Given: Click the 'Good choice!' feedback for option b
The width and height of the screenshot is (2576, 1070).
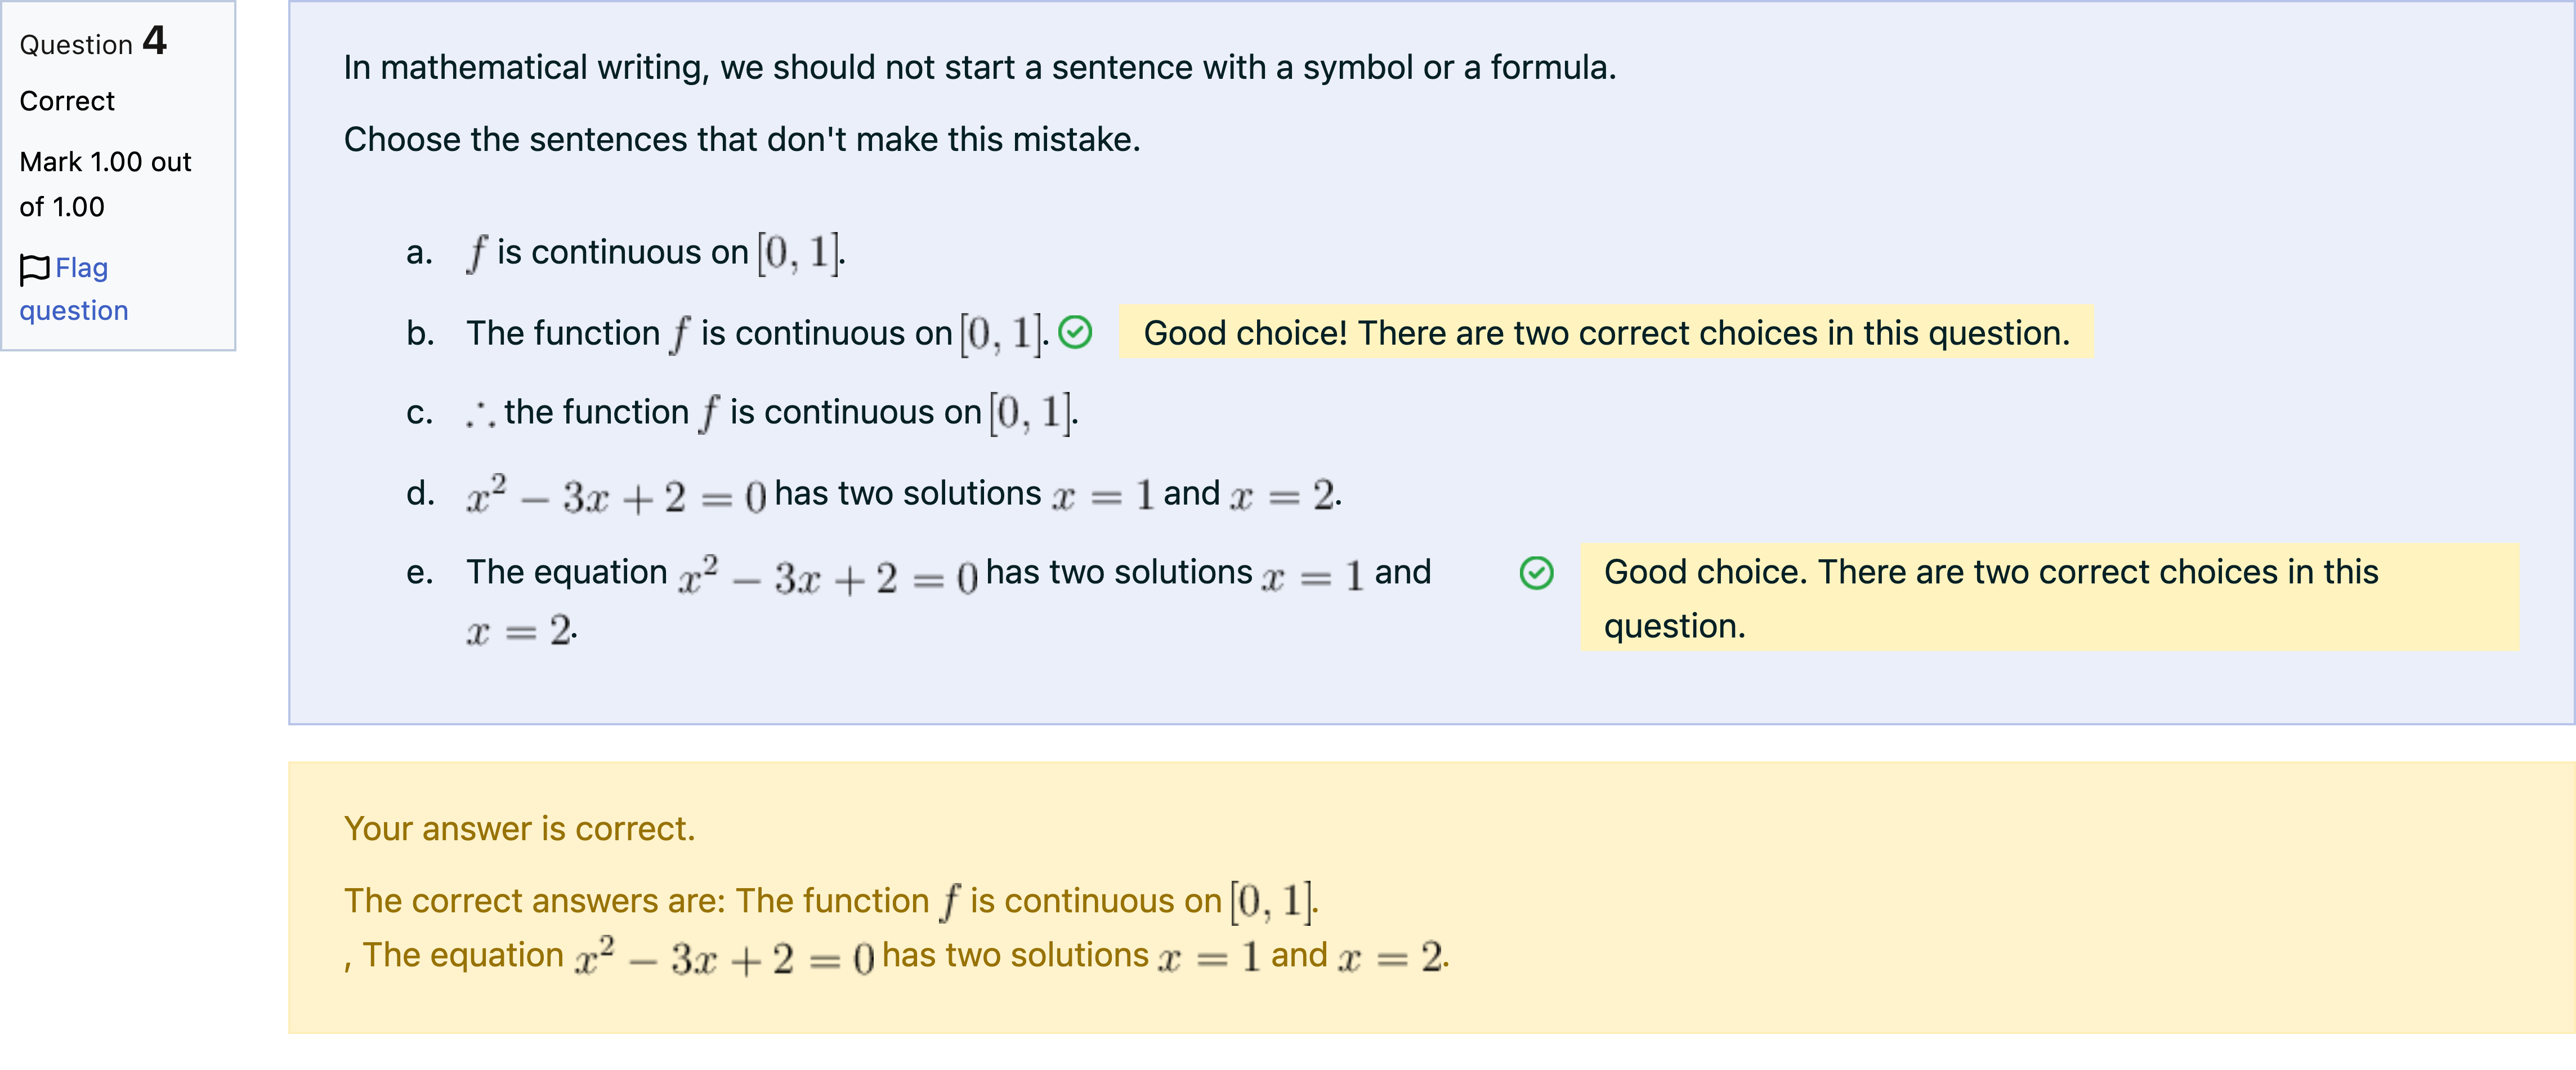Looking at the screenshot, I should coord(1606,332).
